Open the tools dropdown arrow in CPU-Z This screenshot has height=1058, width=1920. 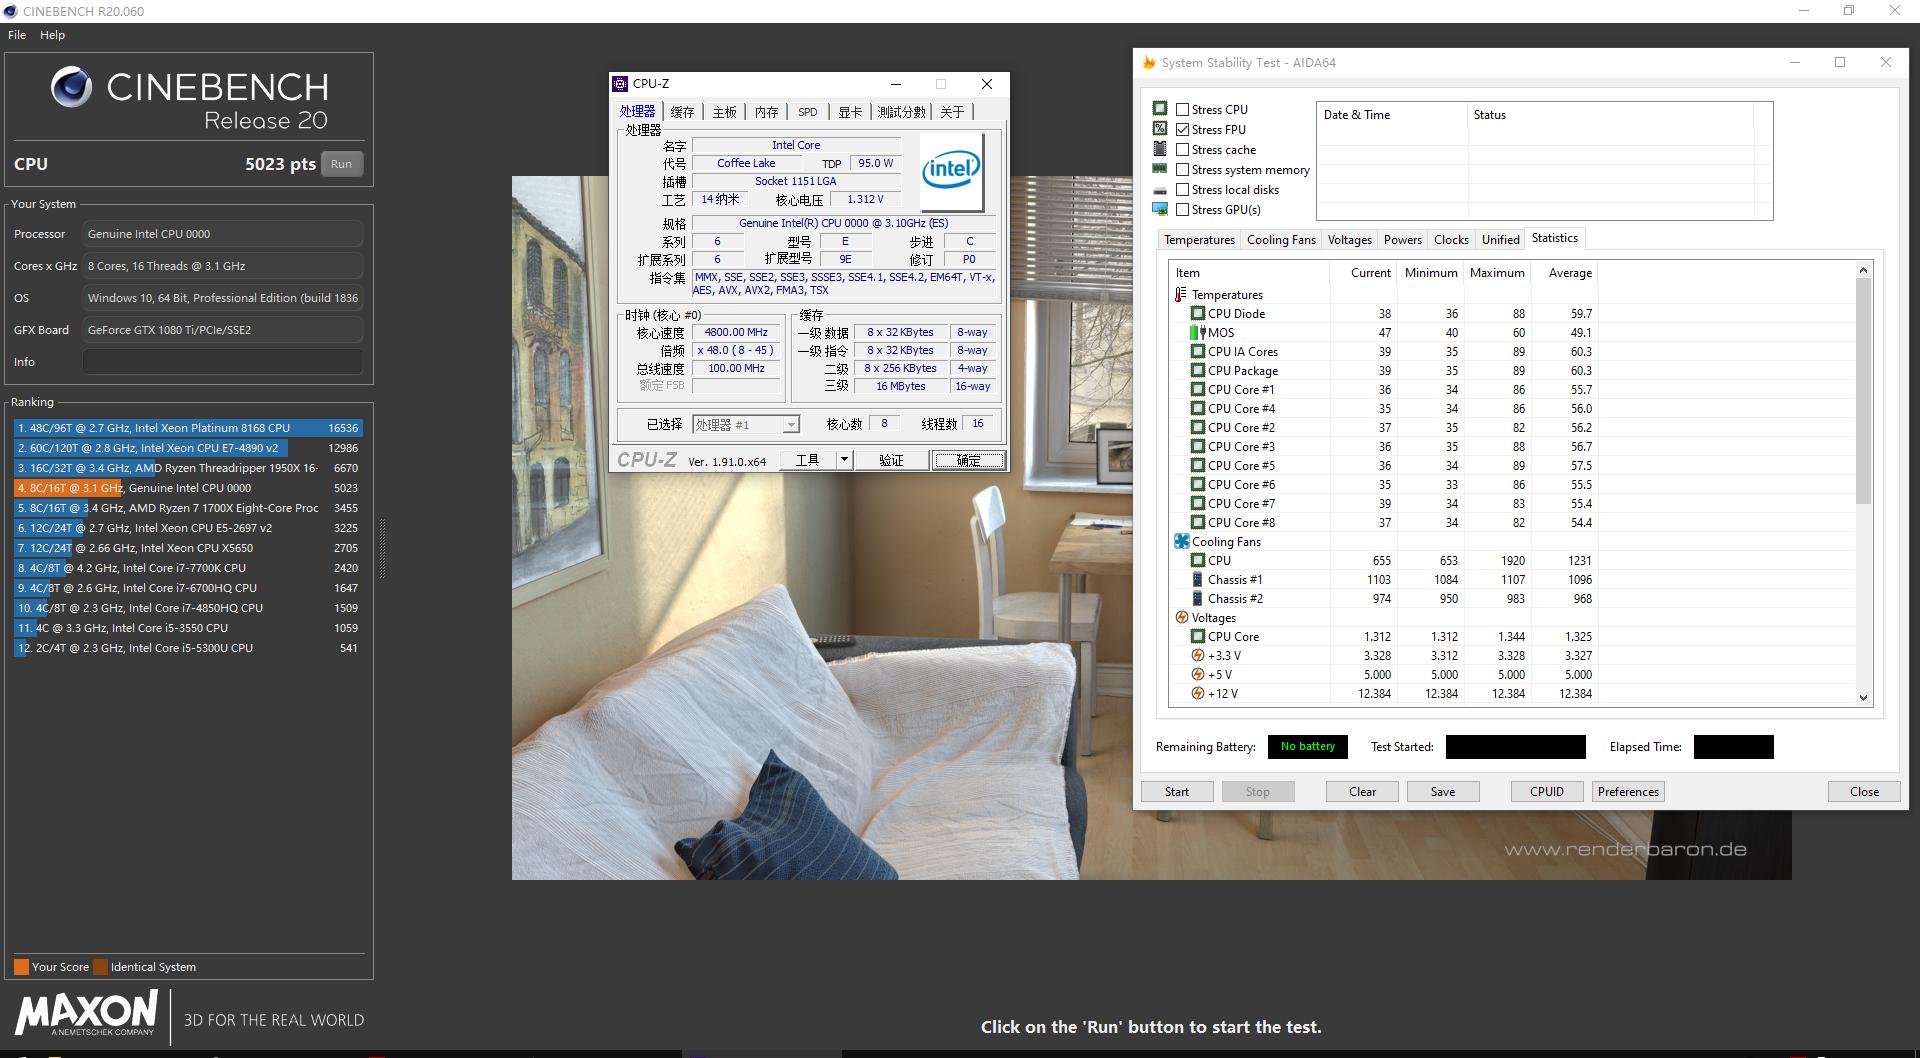click(844, 460)
